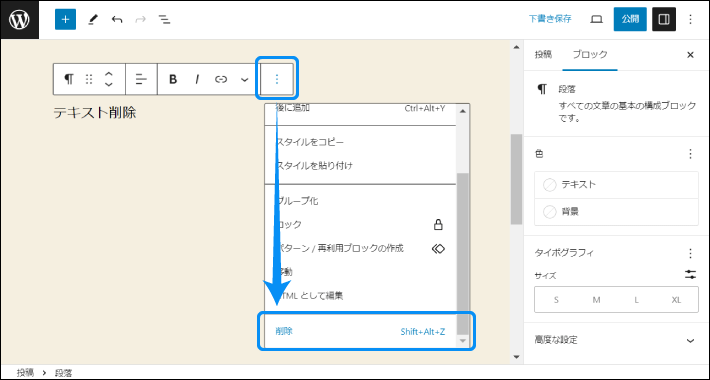Viewport: 710px width, 380px height.
Task: Click the 公開 publish button
Action: tap(630, 19)
